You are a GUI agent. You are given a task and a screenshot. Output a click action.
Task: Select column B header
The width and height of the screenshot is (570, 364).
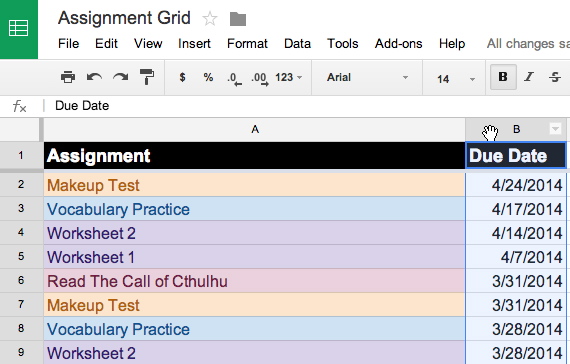pos(516,129)
